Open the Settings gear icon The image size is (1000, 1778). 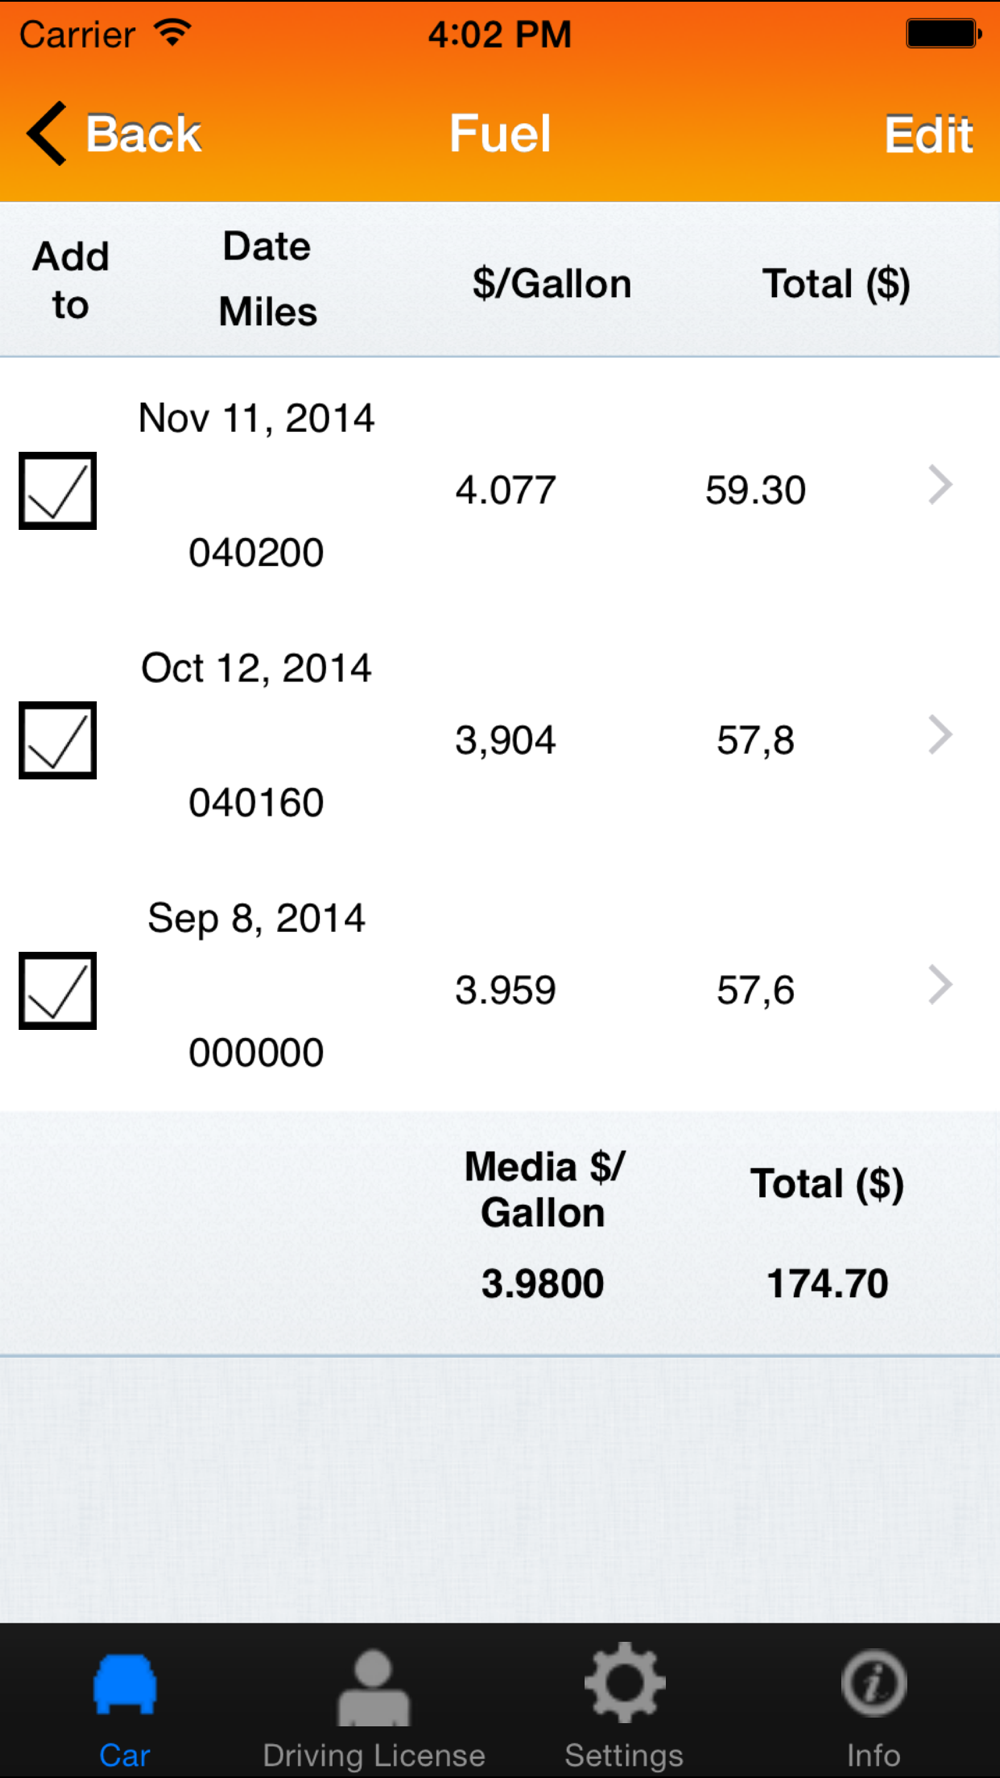624,1683
